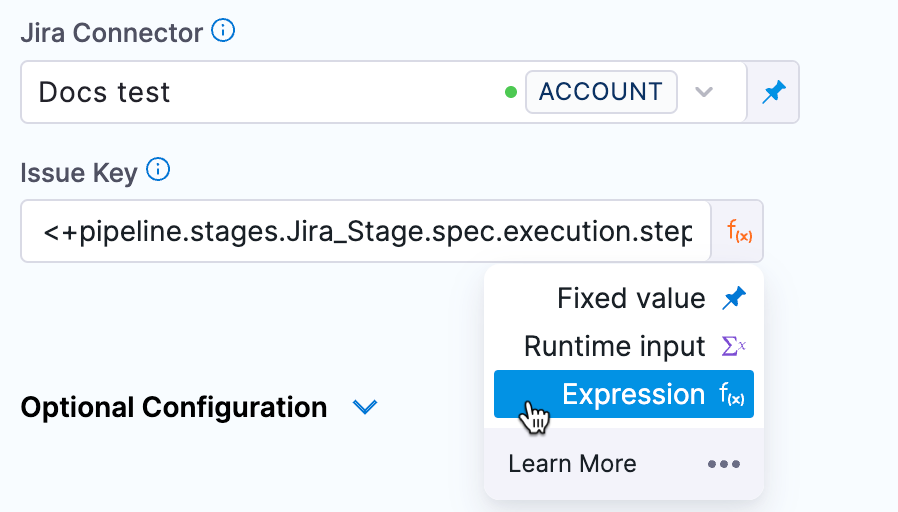Click the blue pin icon in the Fixed value row
The image size is (898, 512).
coord(734,298)
